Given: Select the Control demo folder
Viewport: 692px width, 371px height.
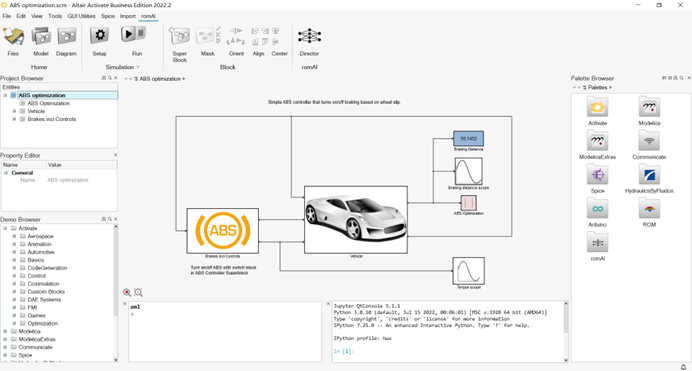Looking at the screenshot, I should [37, 276].
